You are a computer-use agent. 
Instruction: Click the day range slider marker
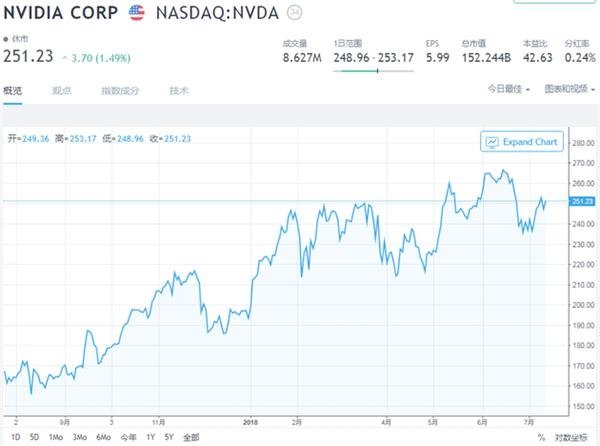tap(377, 71)
